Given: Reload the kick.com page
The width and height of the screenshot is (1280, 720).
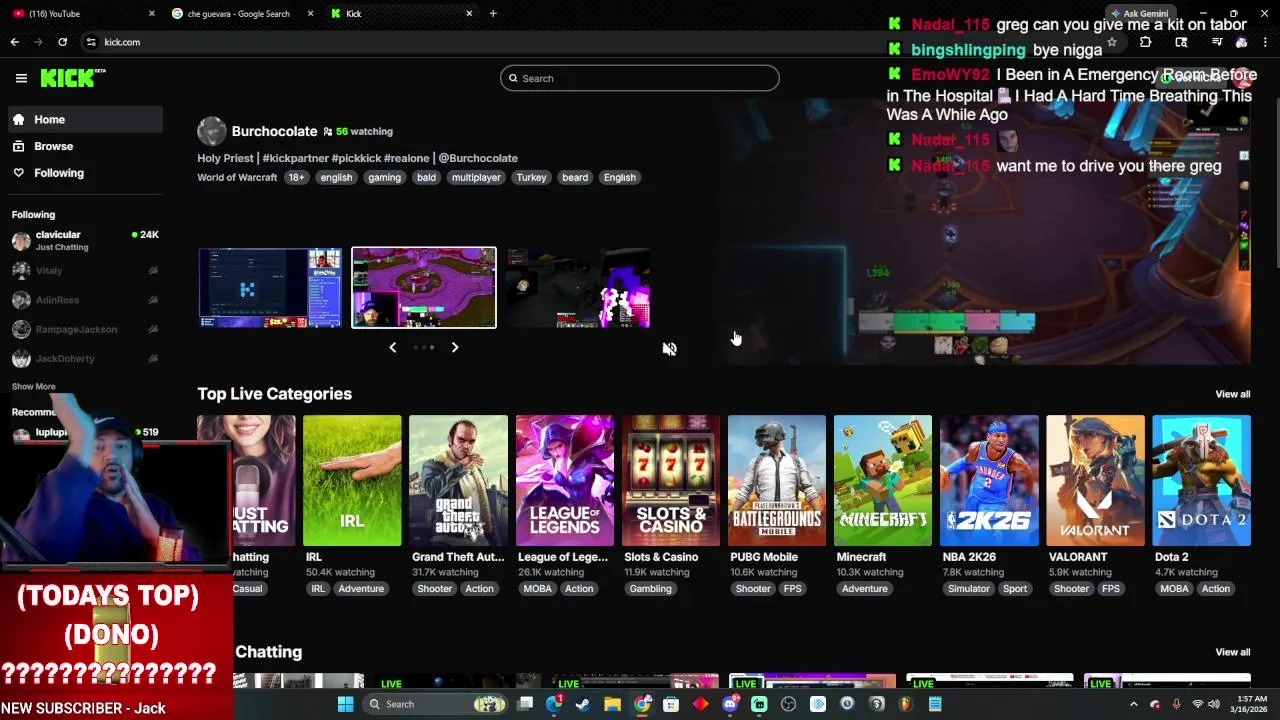Looking at the screenshot, I should pos(62,42).
